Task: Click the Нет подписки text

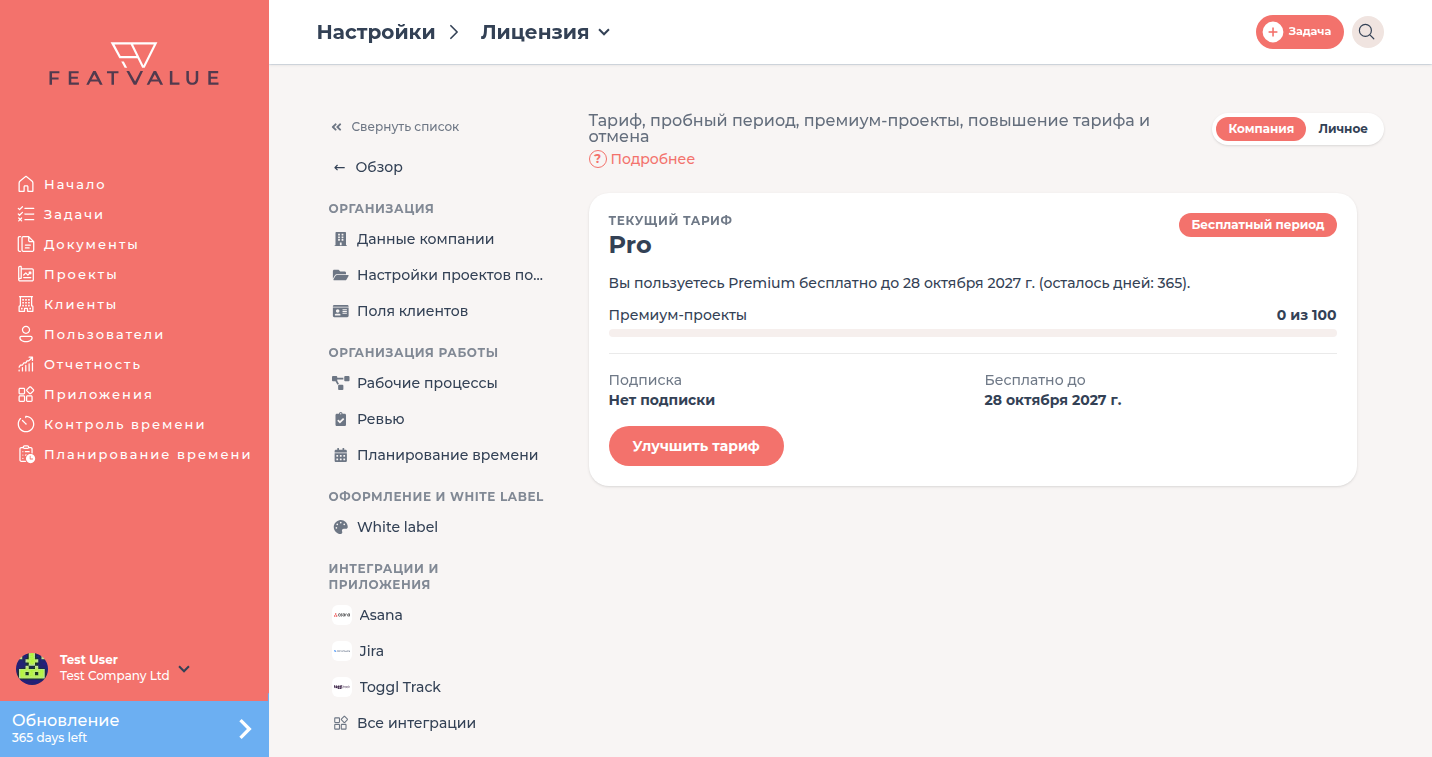Action: (x=662, y=400)
